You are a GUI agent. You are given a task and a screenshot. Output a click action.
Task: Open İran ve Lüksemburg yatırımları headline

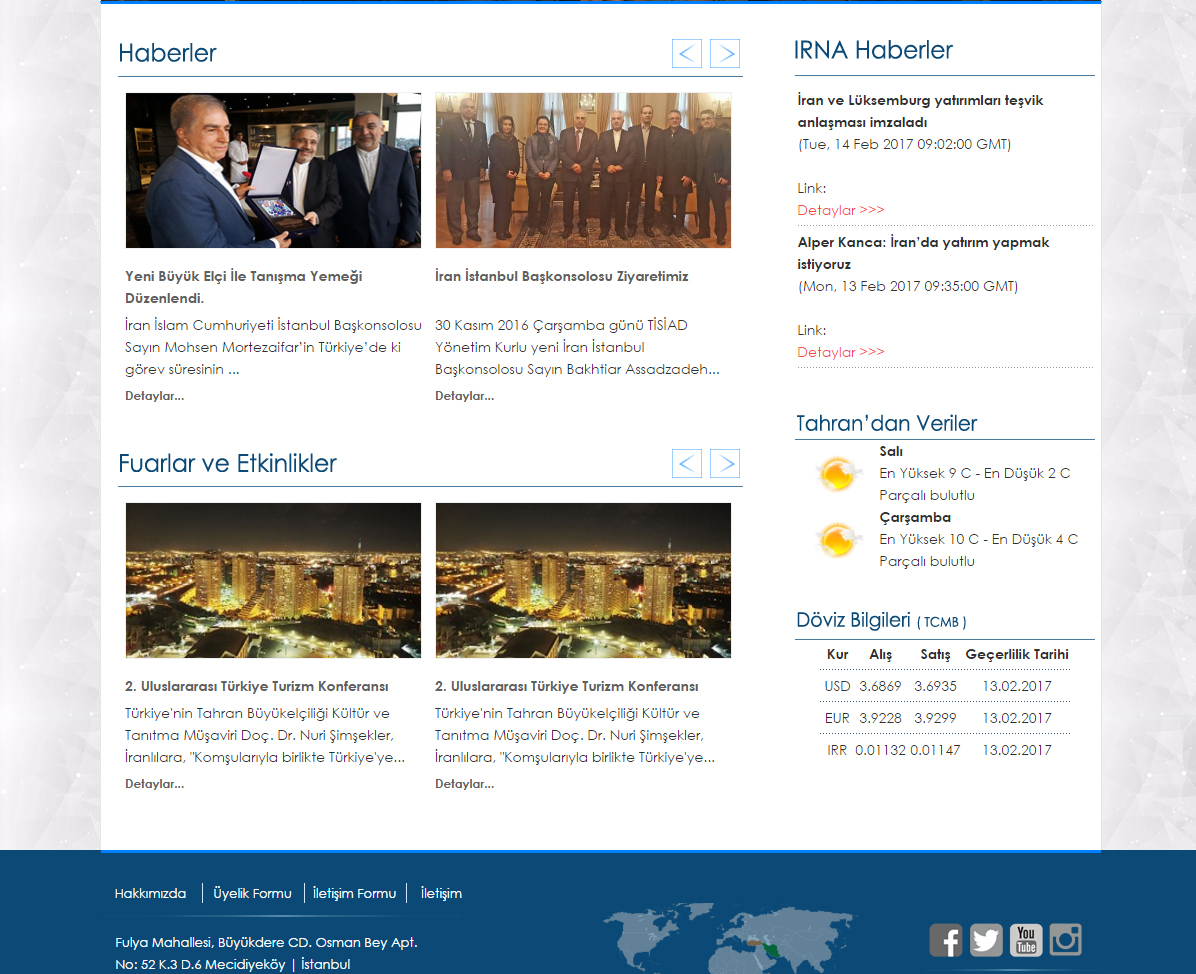tap(921, 111)
